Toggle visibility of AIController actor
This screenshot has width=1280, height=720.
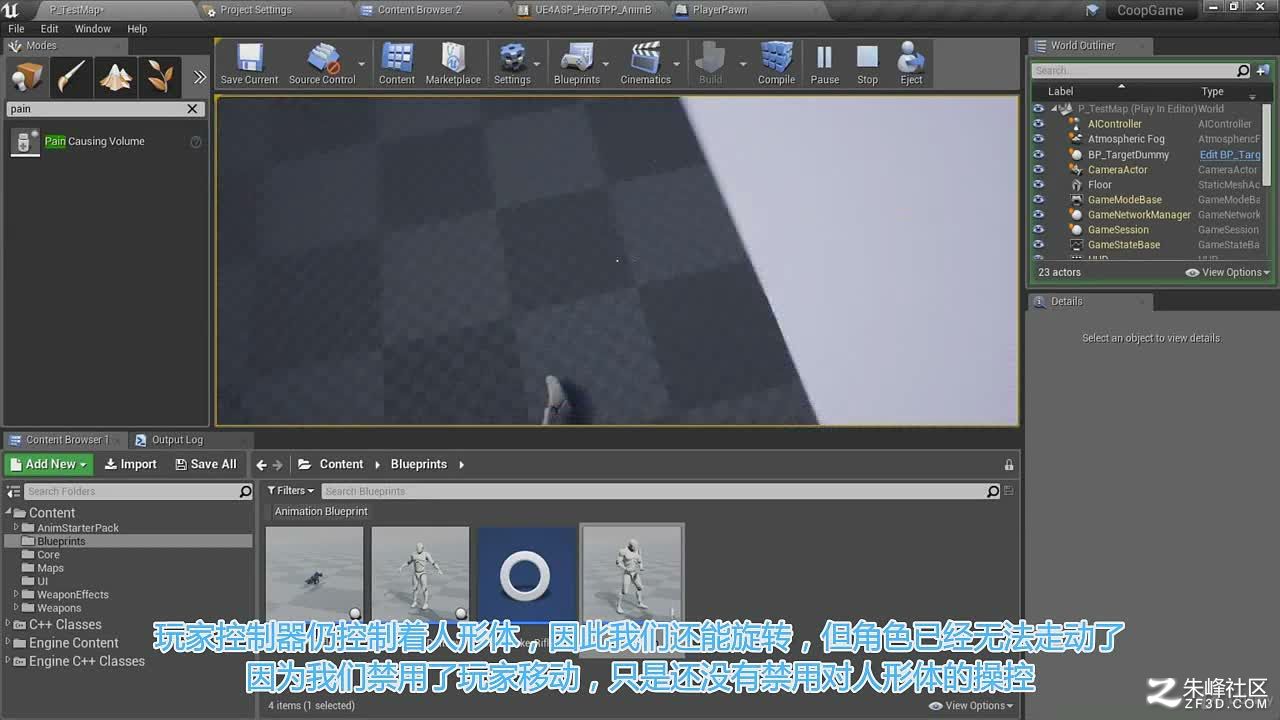tap(1038, 124)
